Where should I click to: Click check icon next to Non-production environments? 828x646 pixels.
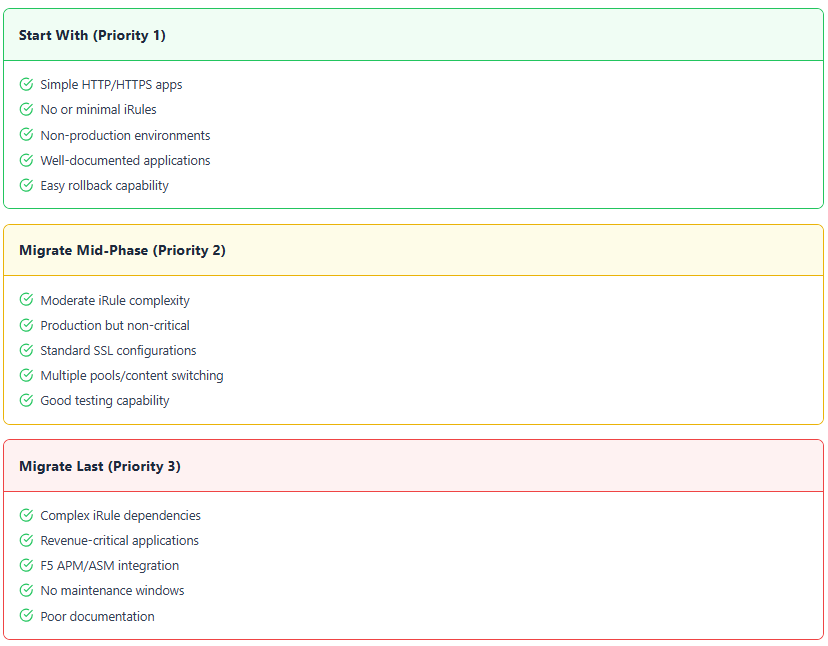[26, 135]
